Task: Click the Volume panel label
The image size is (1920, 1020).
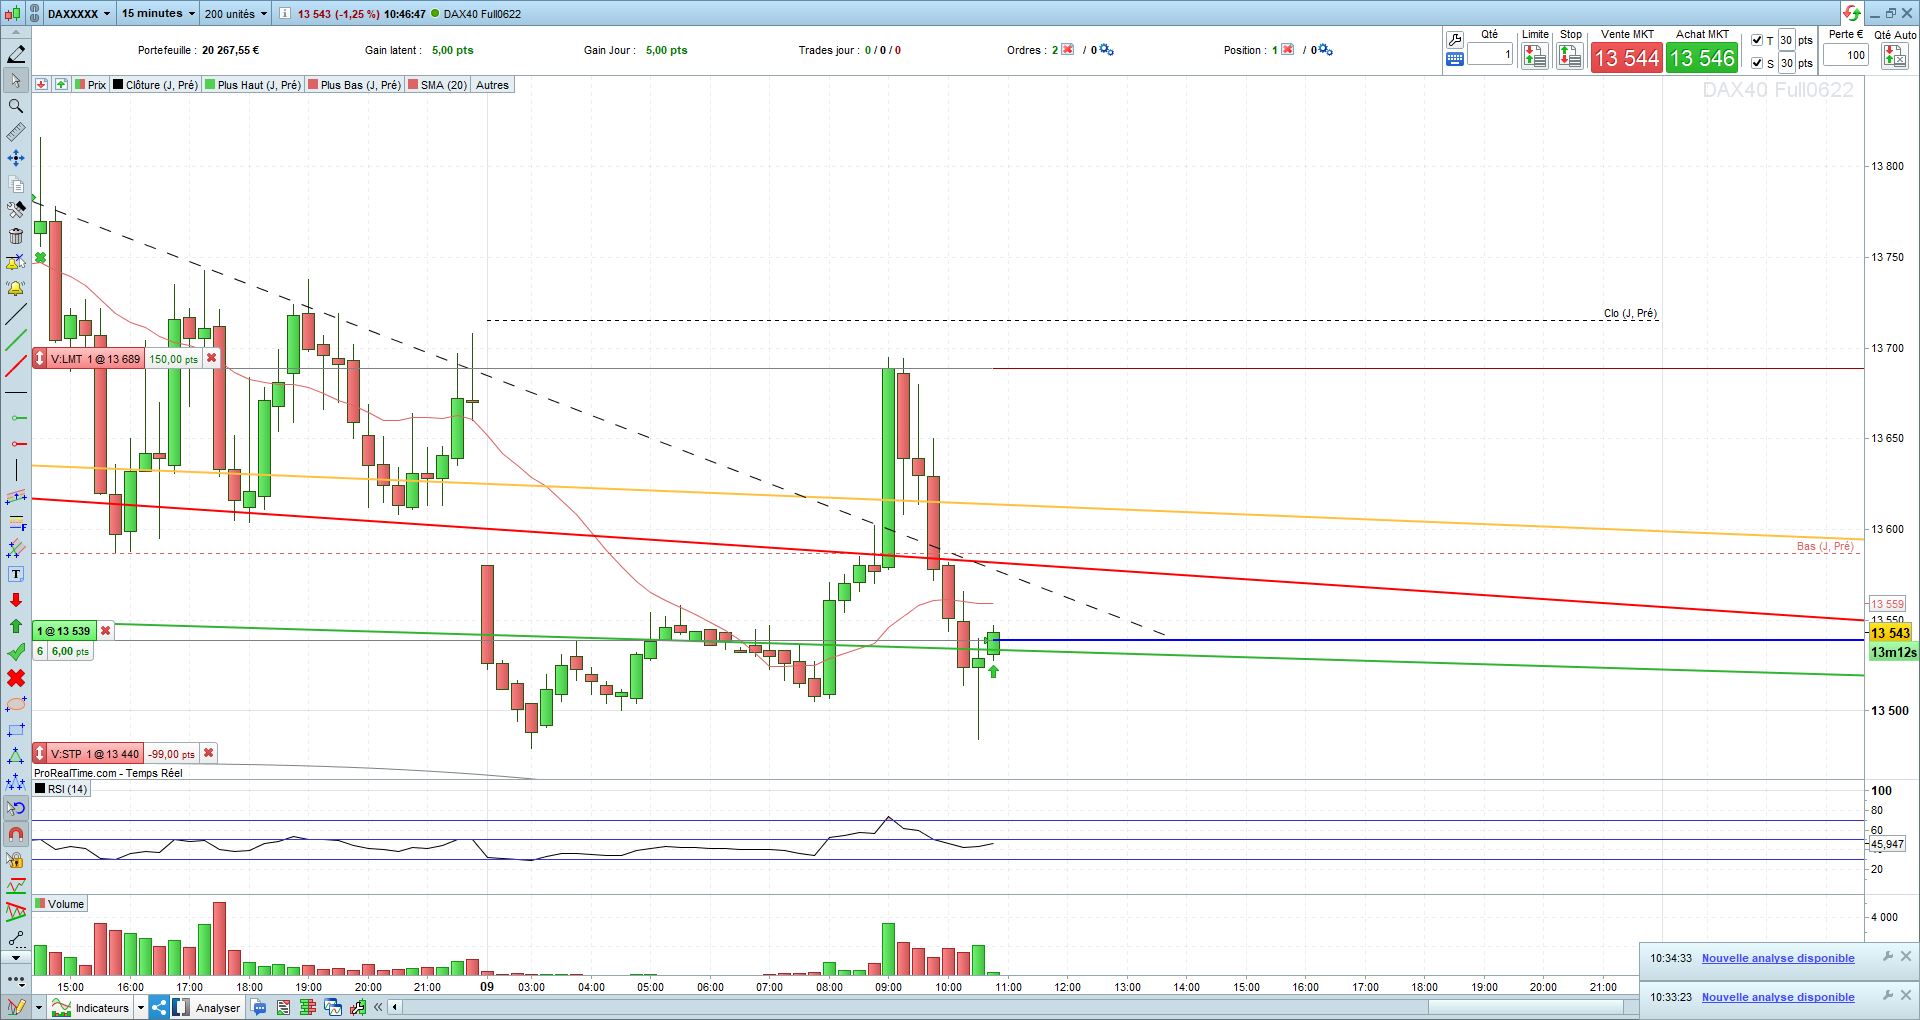Action: pos(60,904)
